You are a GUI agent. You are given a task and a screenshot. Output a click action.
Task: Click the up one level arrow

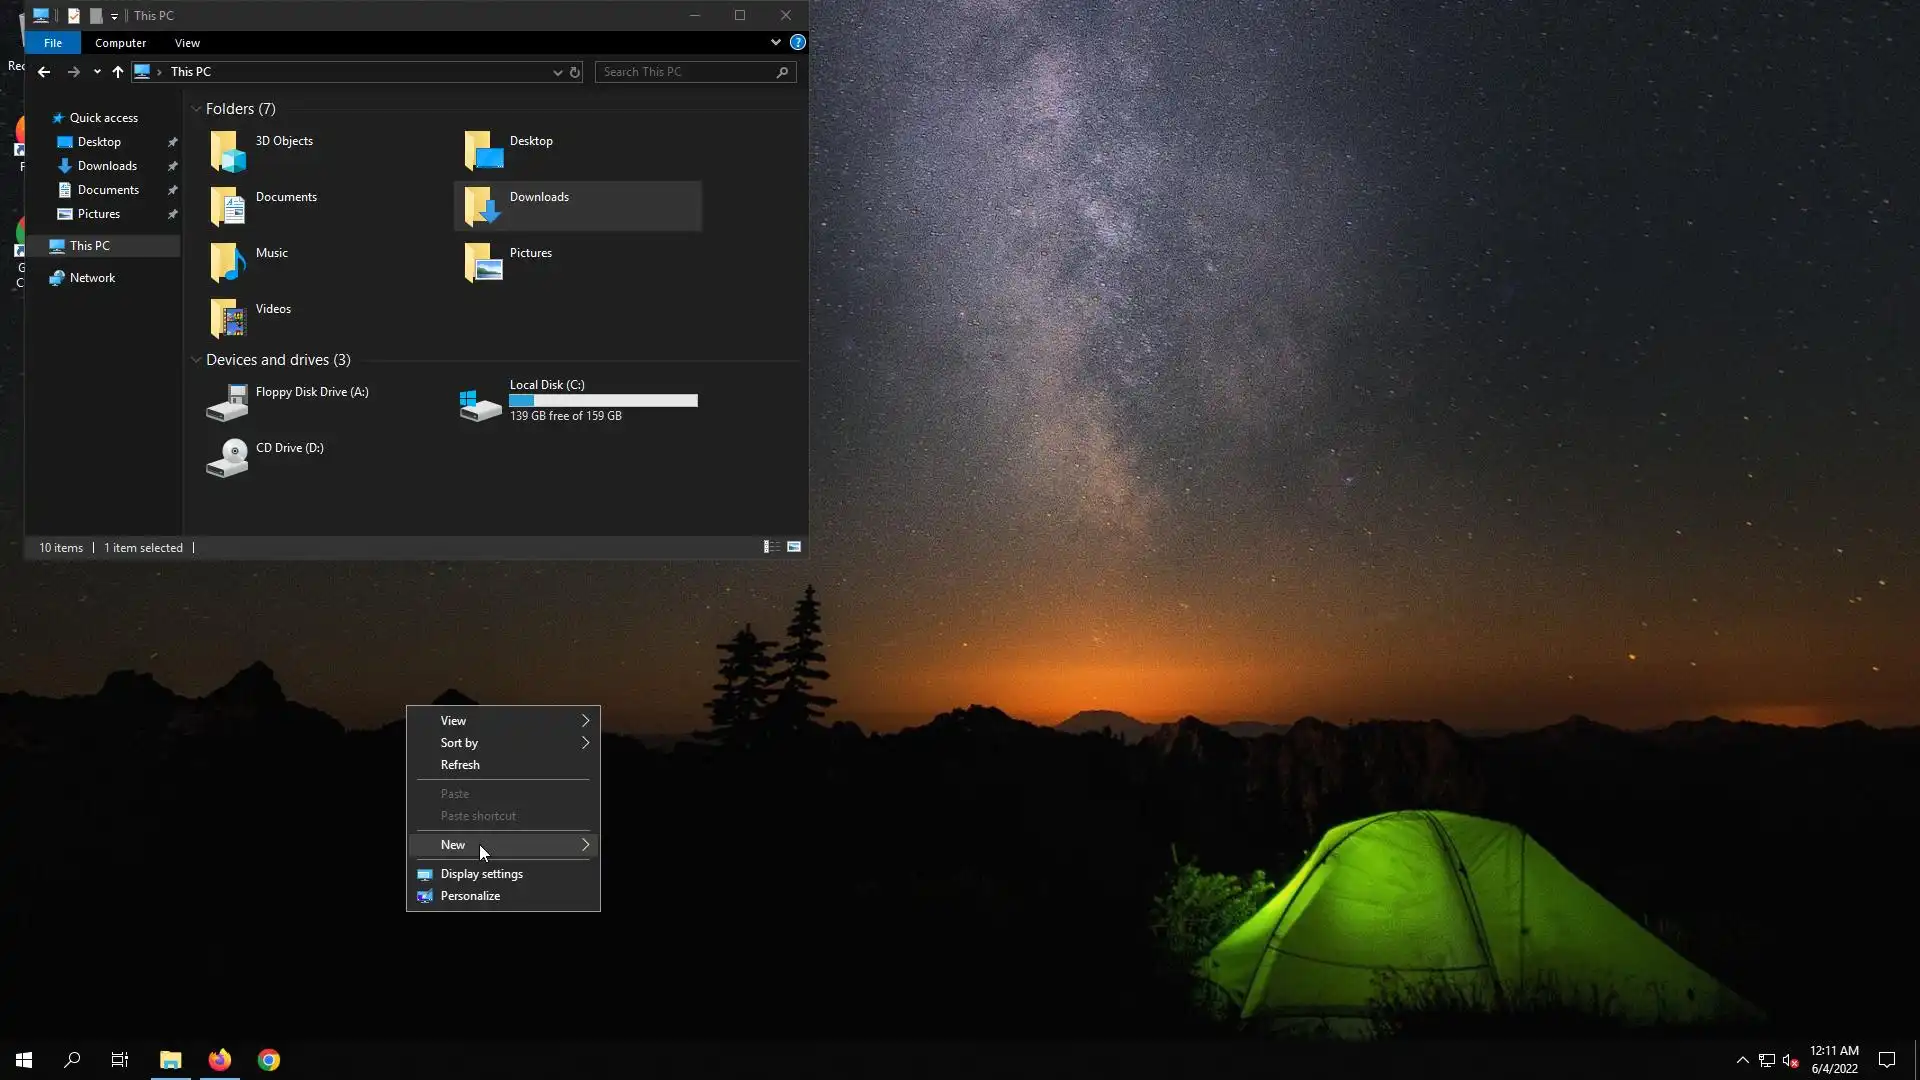(118, 72)
